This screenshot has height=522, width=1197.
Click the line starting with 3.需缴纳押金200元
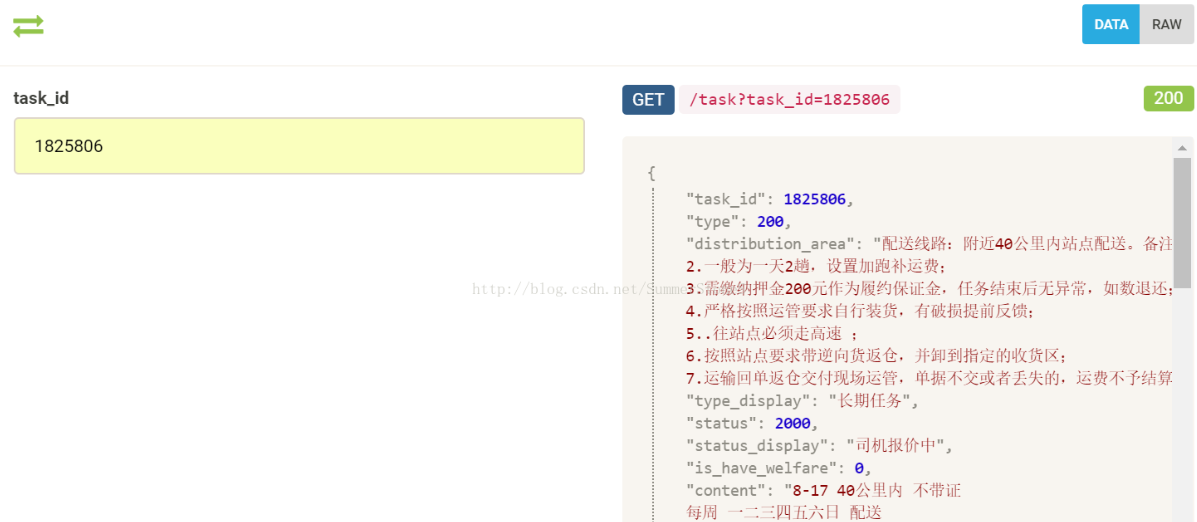(929, 288)
